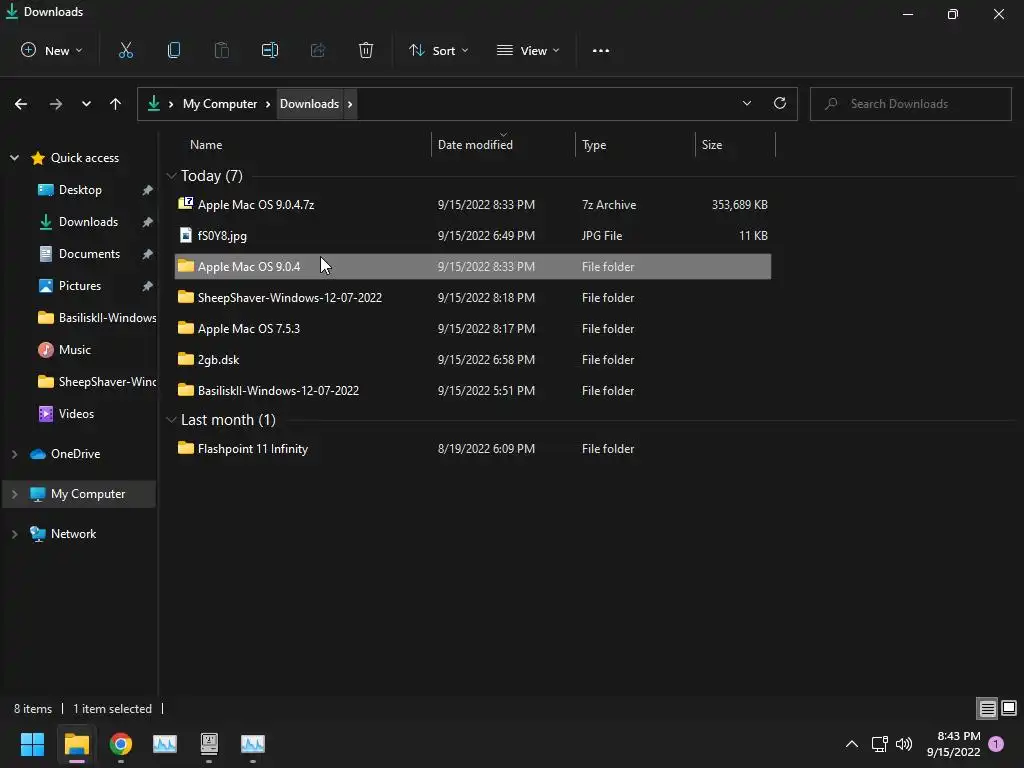The height and width of the screenshot is (768, 1024).
Task: Click the Share icon in toolbar
Action: (317, 50)
